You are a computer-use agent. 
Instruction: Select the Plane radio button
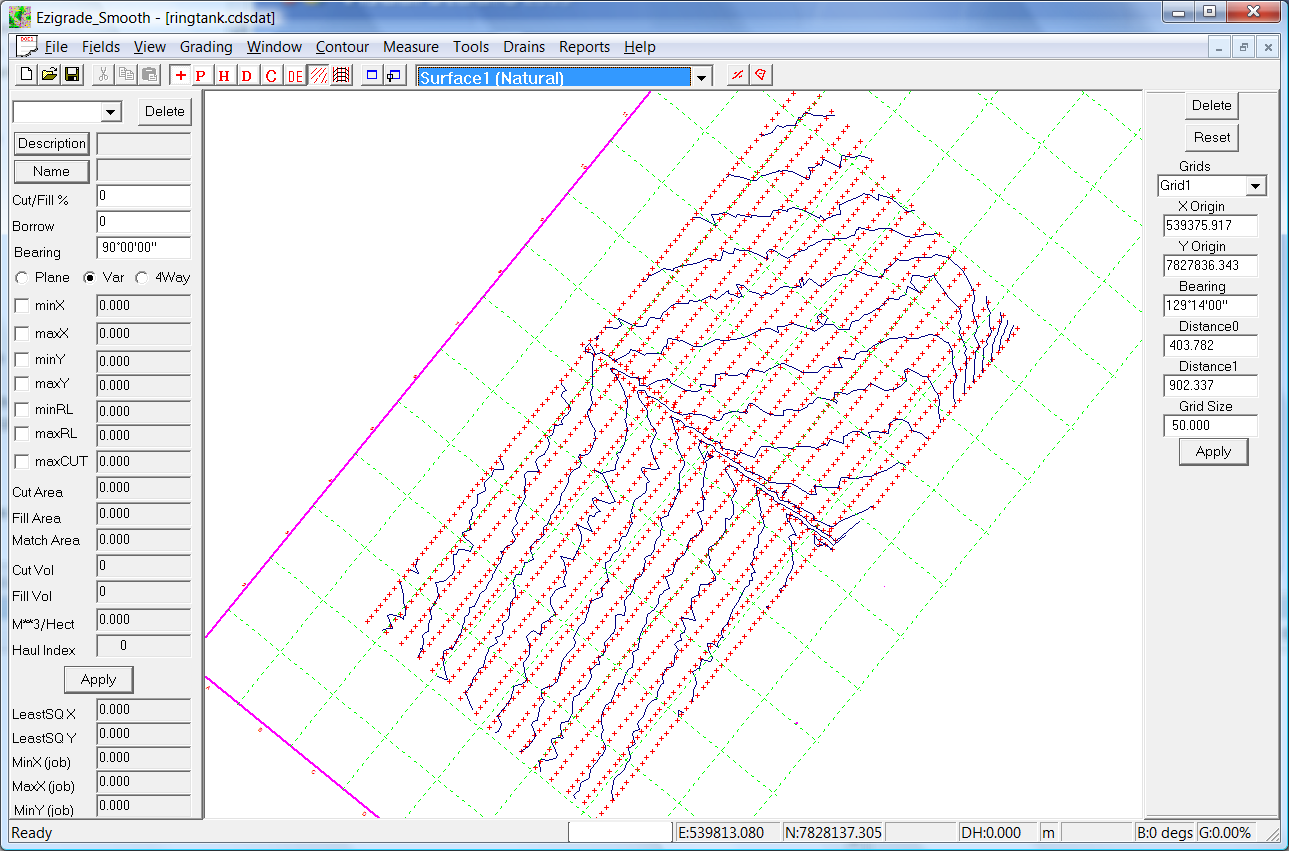pos(22,277)
